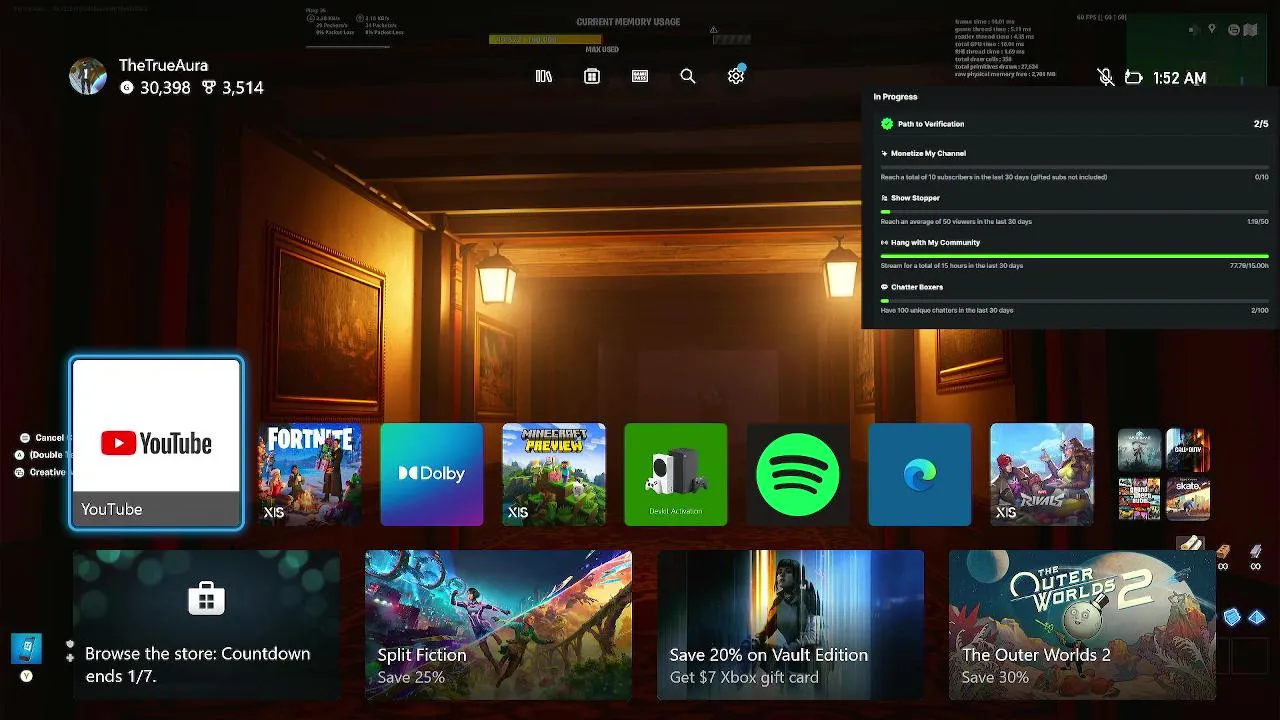Click the controller battery icon
Viewport: 1280px width, 720px height.
coord(1133,77)
